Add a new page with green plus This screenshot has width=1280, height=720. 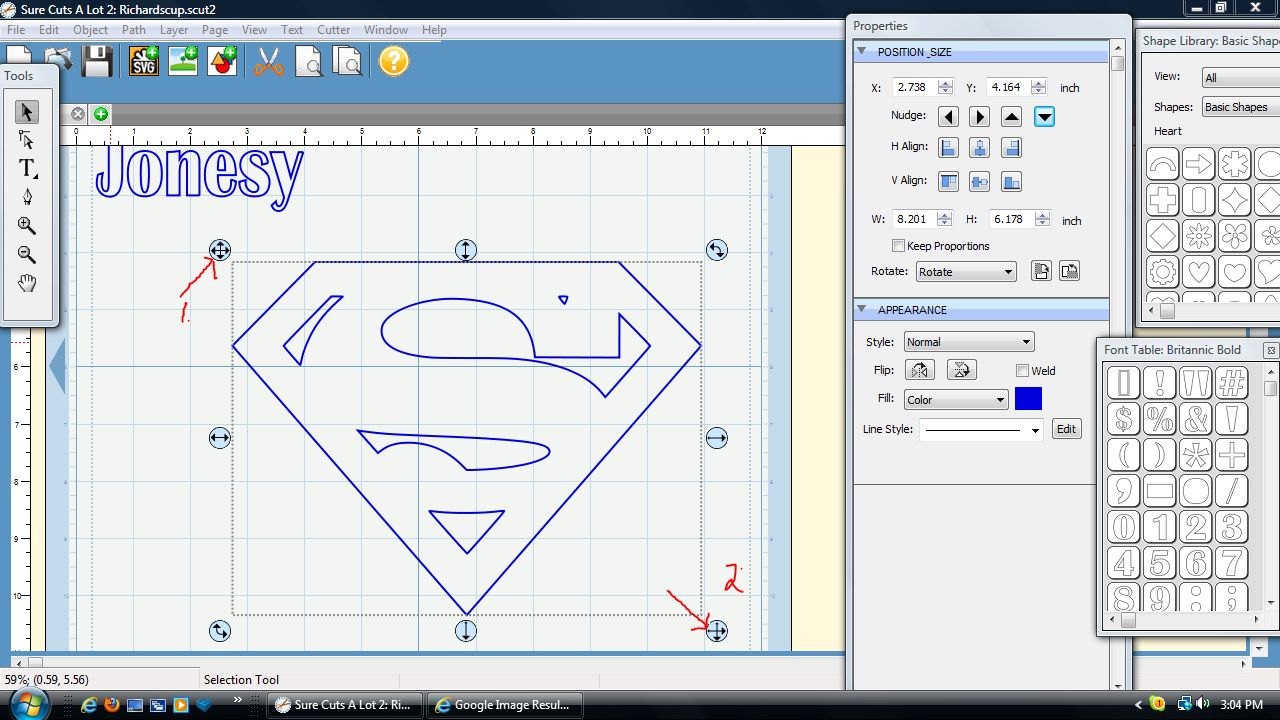point(101,114)
